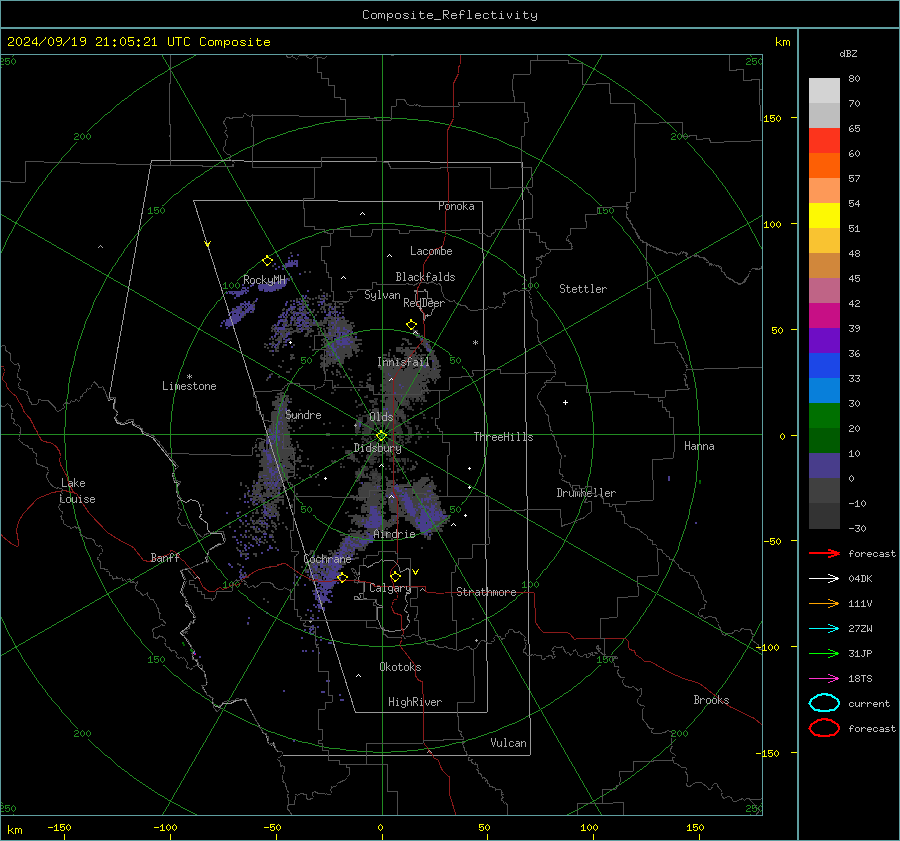900x841 pixels.
Task: Select the bright green 30-20 dBZ swatch
Action: [824, 415]
